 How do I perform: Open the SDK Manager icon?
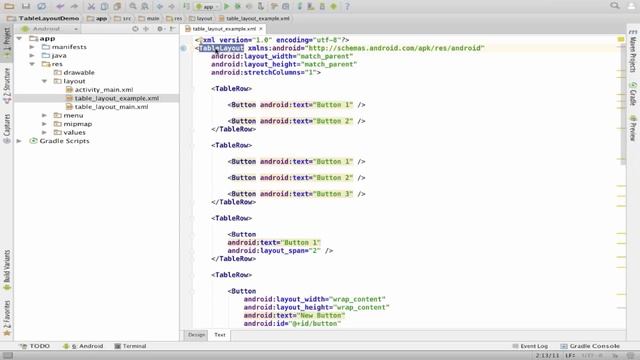(322, 6)
